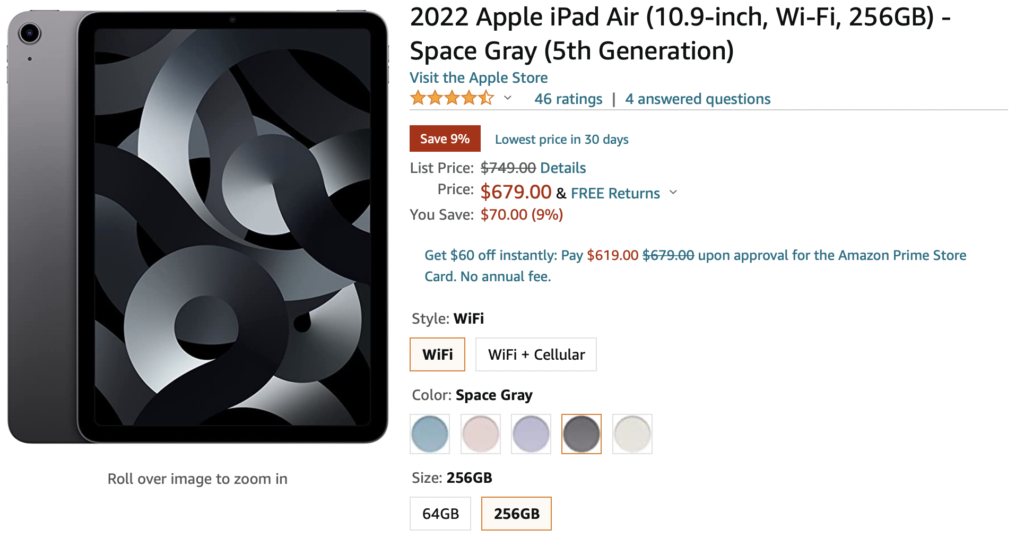Click the Amazon Prime Store Card offer
Image resolution: width=1024 pixels, height=538 pixels.
[695, 265]
